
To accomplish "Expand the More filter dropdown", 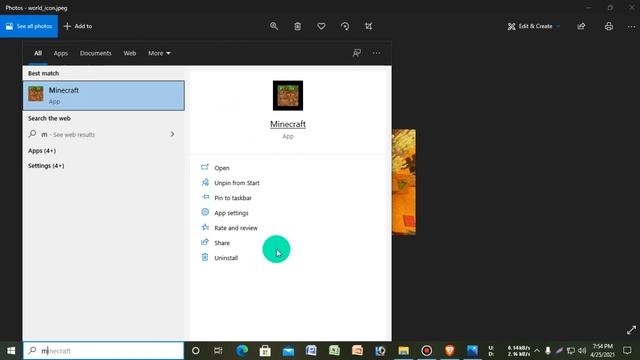I will click(x=159, y=53).
